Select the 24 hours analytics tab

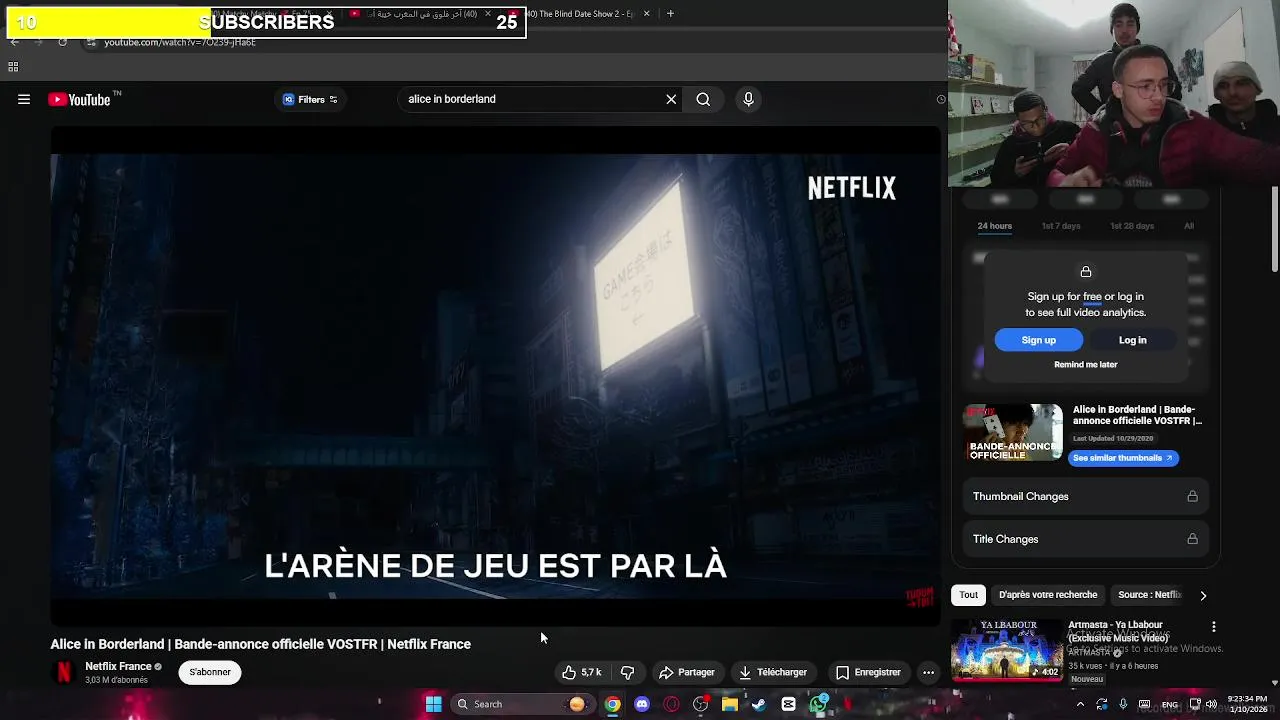[994, 226]
